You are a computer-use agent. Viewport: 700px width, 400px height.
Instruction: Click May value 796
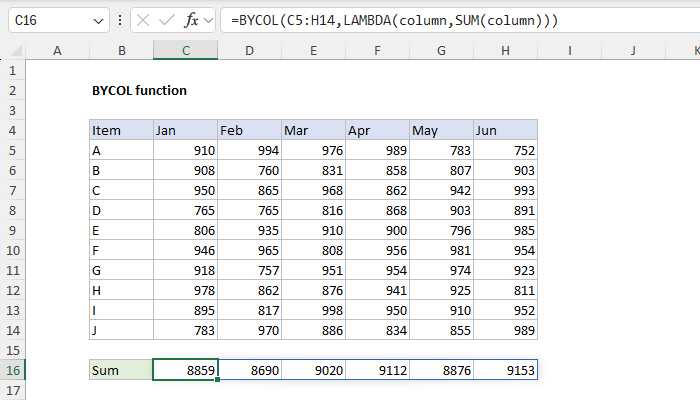(442, 230)
